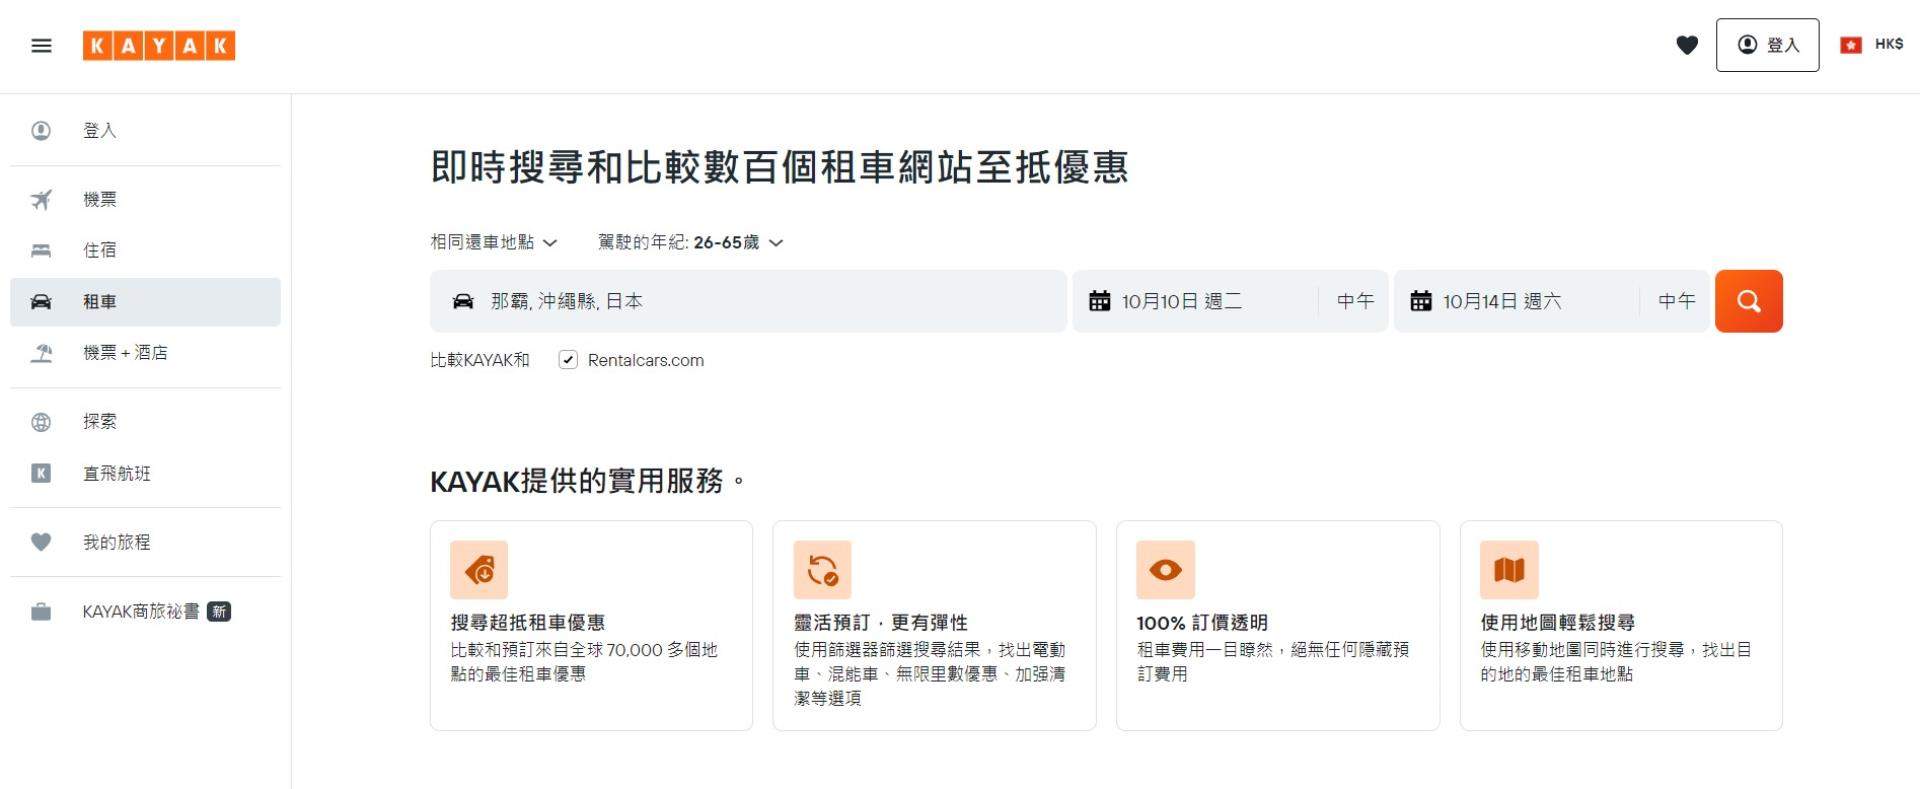Click the user avatar icon in sidebar
This screenshot has height=789, width=1920.
click(x=41, y=131)
